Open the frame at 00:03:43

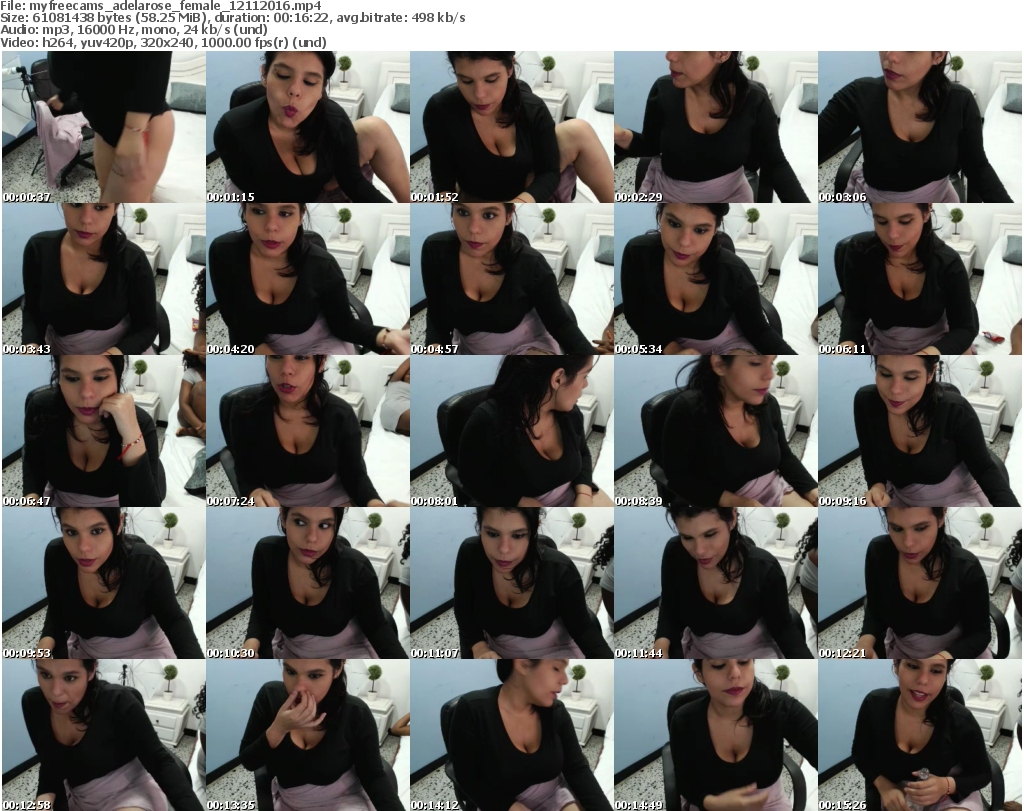104,279
